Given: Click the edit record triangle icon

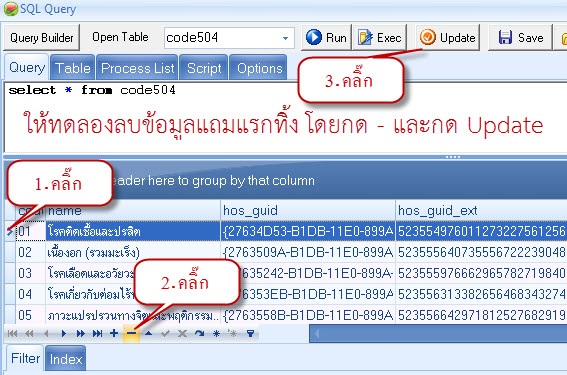Looking at the screenshot, I should click(x=148, y=333).
